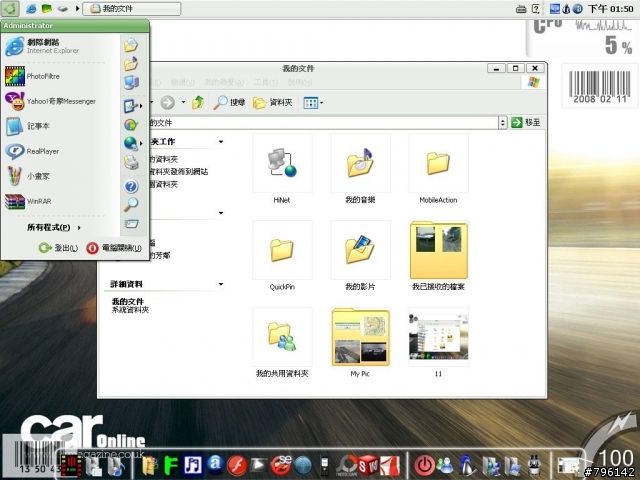Screen dimensions: 640x480
Task: Click the forward arrow in the Explorer toolbar
Action: click(x=167, y=102)
